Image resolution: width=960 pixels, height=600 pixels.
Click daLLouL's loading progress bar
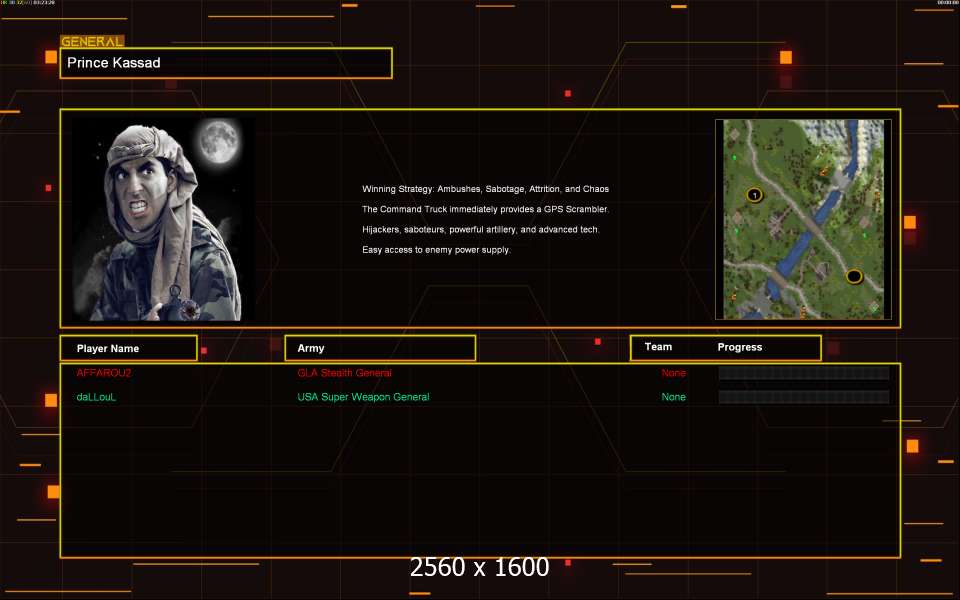coord(803,397)
